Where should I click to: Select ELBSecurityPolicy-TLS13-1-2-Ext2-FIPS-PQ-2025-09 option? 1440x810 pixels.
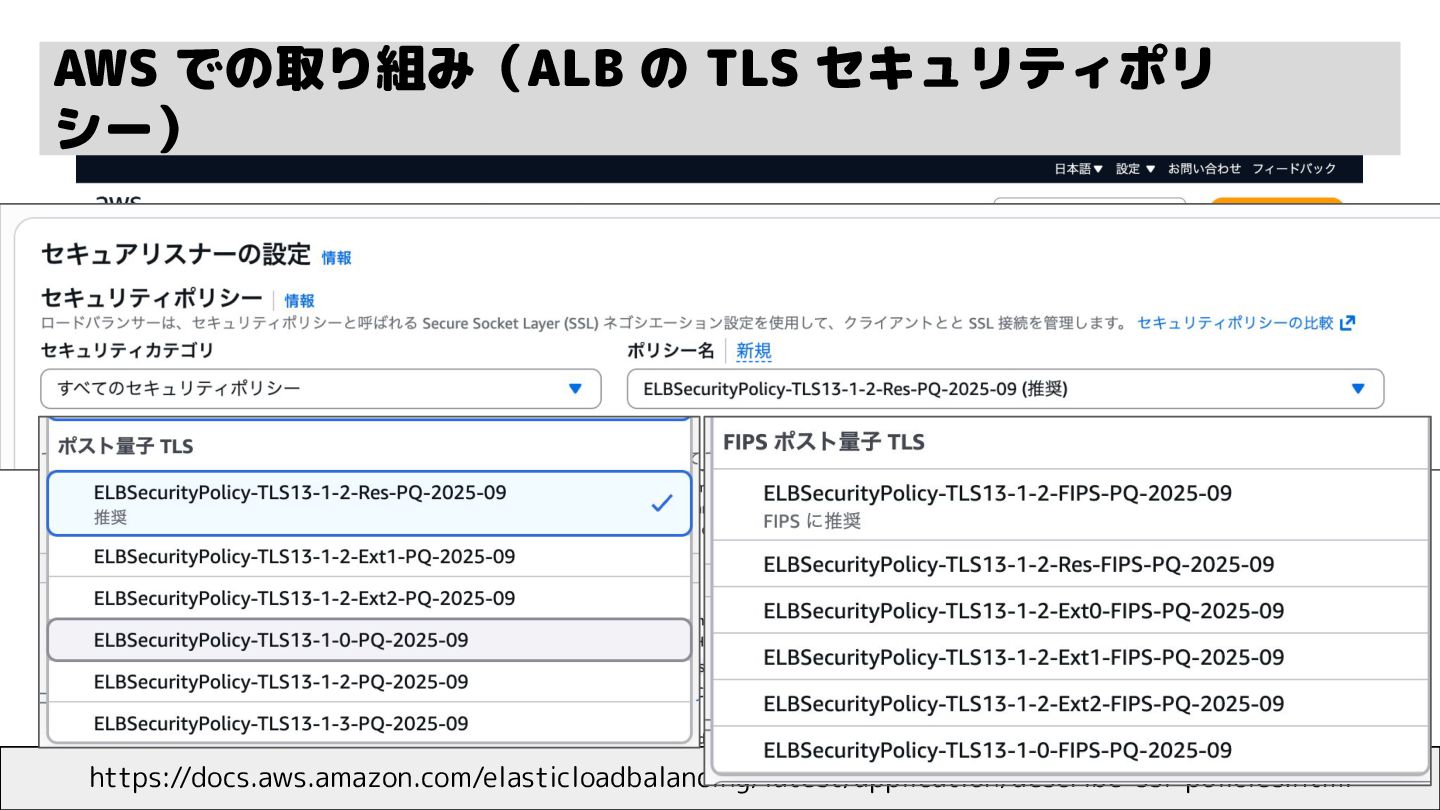coord(1069,703)
